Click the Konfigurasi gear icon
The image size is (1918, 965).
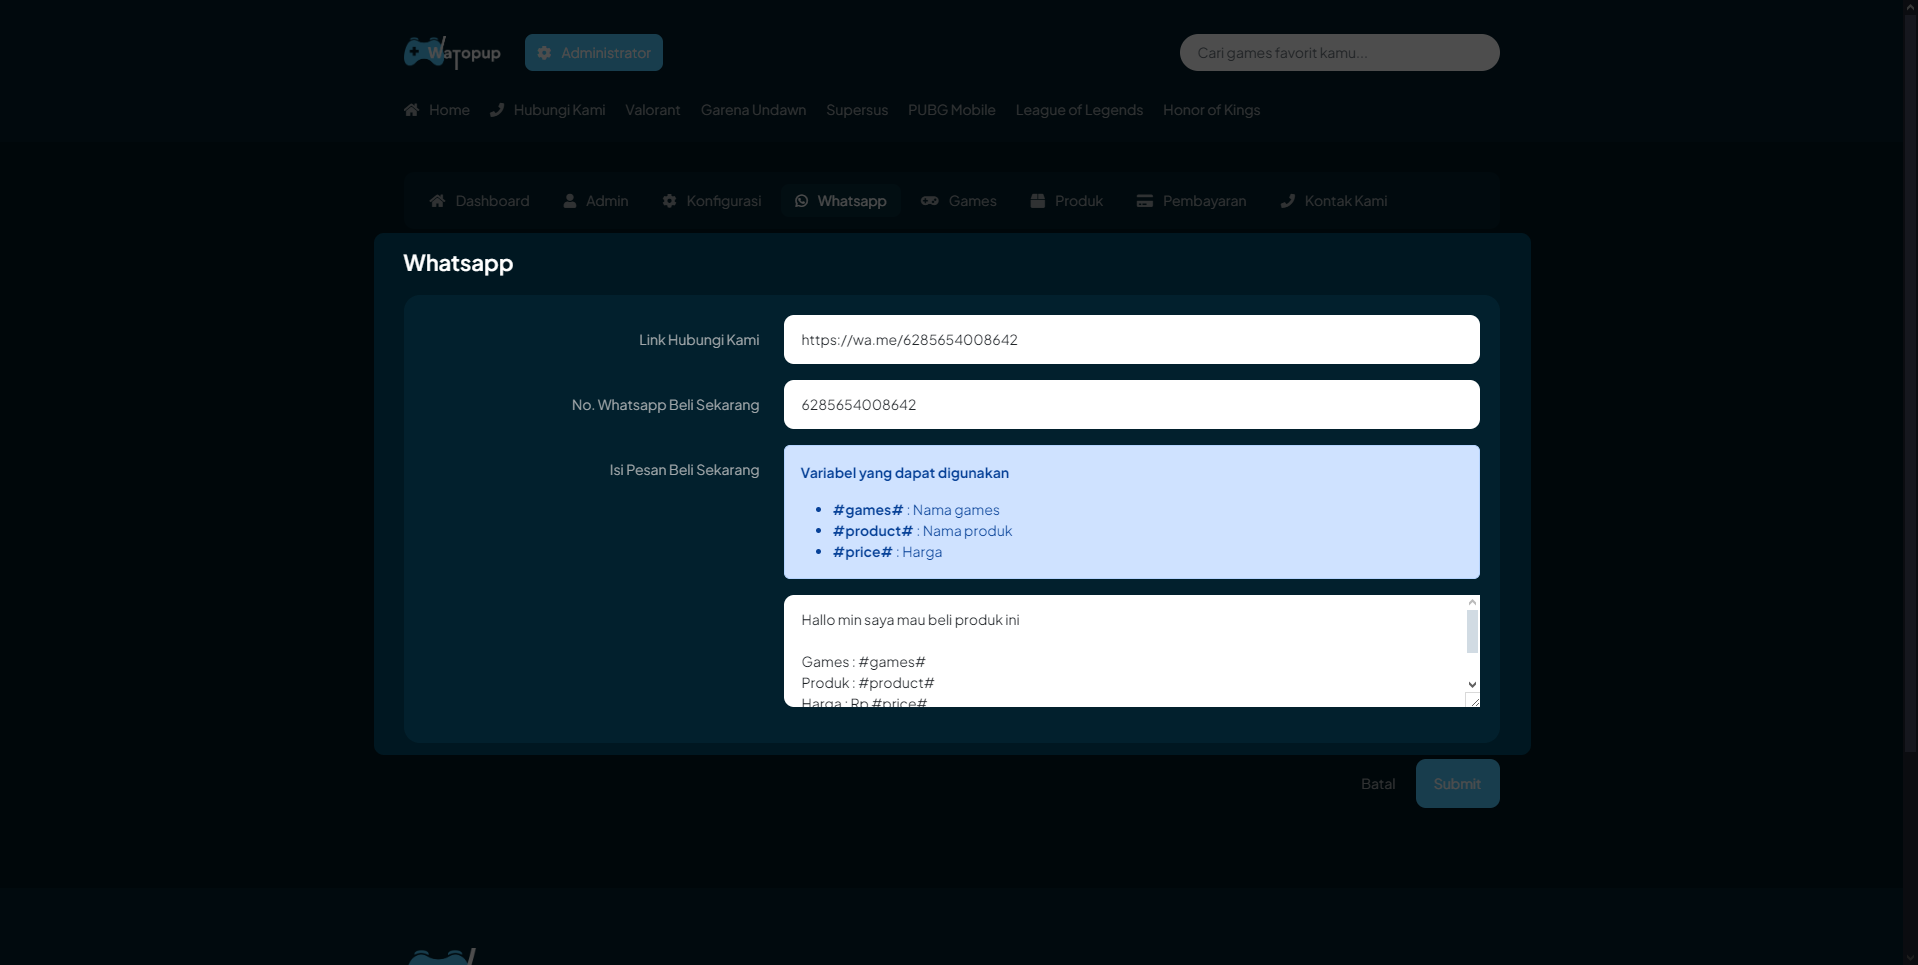(669, 201)
